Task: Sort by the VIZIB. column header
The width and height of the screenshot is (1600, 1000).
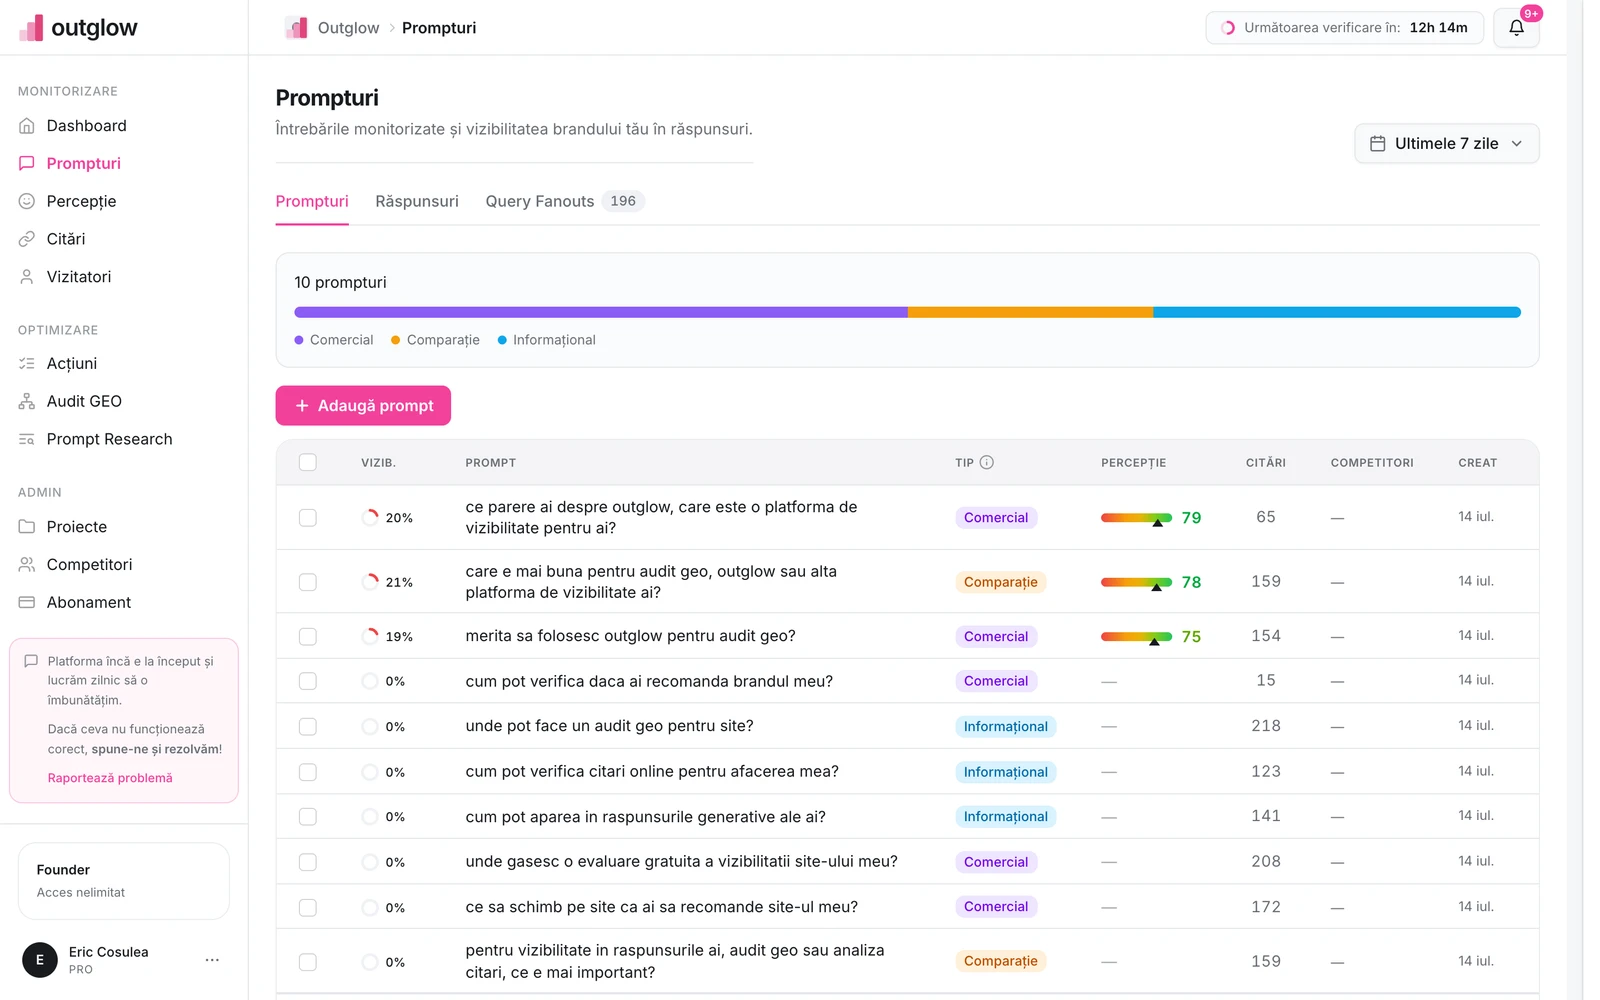Action: tap(378, 463)
